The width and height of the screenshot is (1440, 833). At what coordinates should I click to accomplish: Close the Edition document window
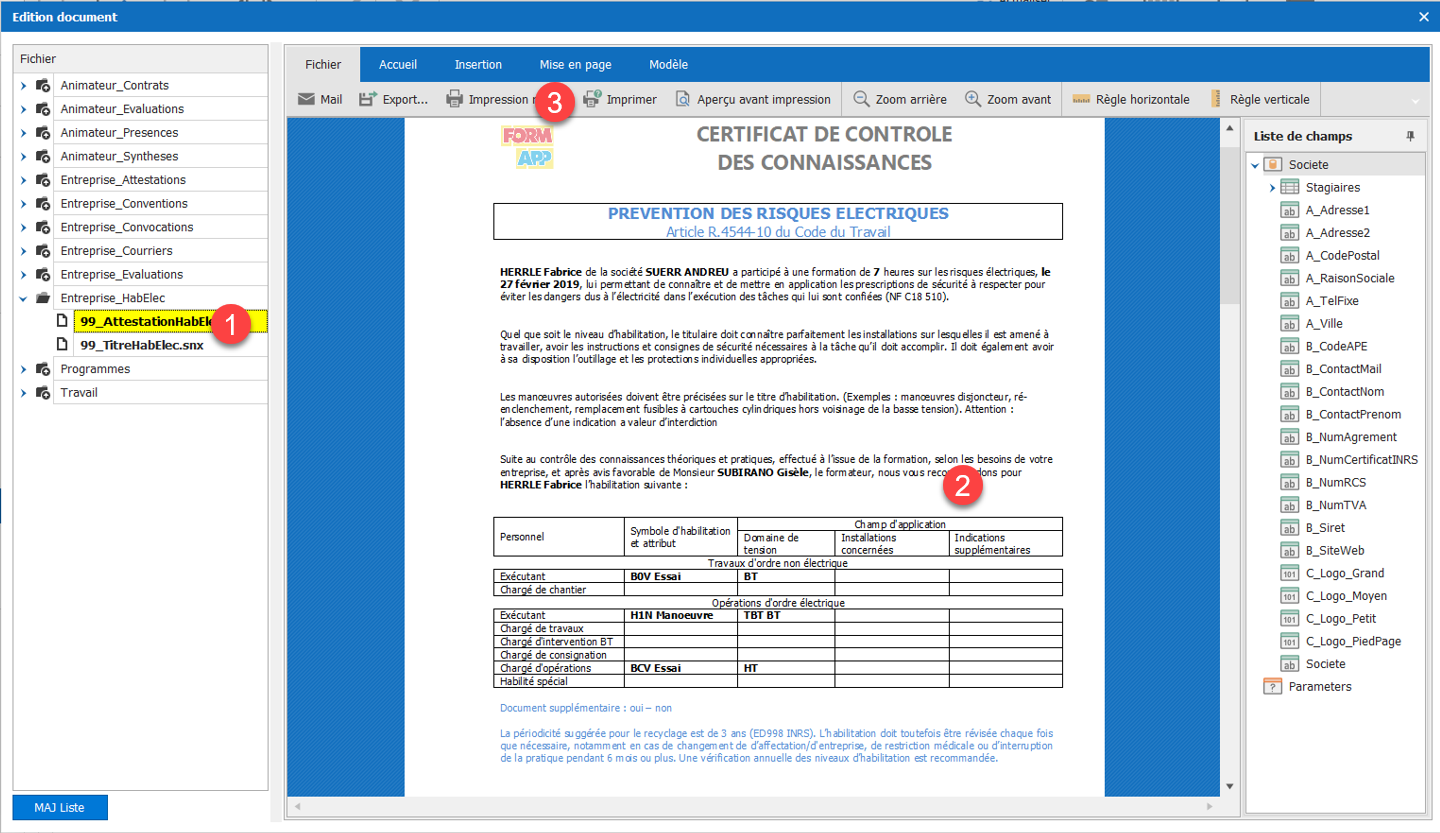1424,17
